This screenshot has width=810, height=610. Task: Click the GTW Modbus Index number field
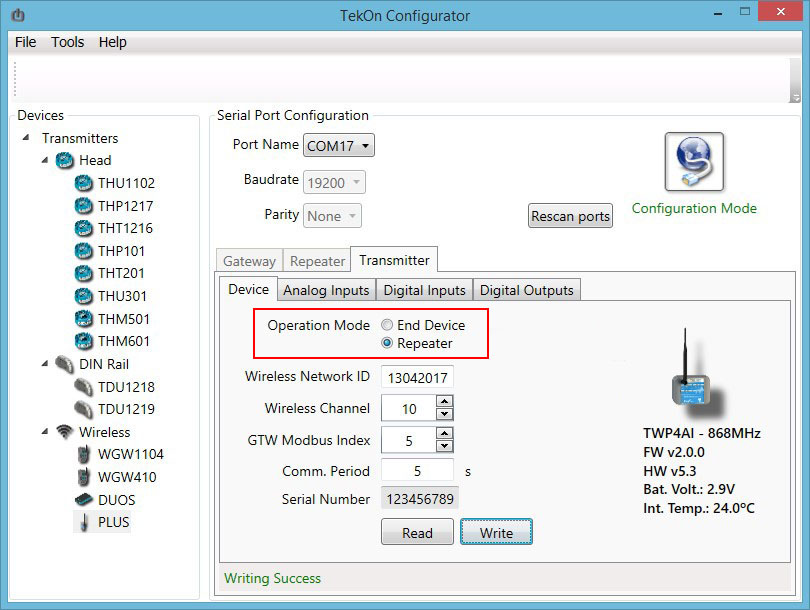(x=409, y=441)
